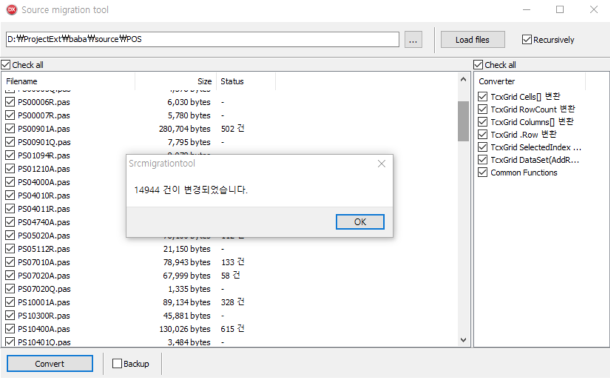610x378 pixels.
Task: Uncheck PS10400A.pas file checkbox
Action: [10, 329]
